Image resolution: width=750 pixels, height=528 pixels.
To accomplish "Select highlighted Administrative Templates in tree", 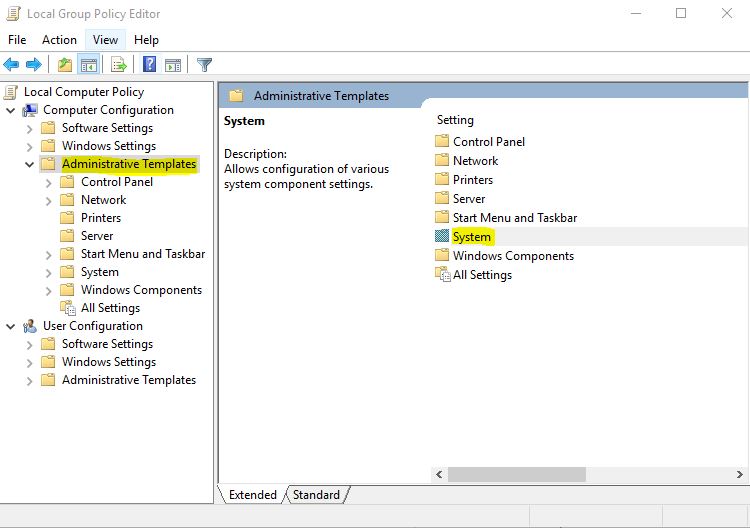I will [129, 164].
